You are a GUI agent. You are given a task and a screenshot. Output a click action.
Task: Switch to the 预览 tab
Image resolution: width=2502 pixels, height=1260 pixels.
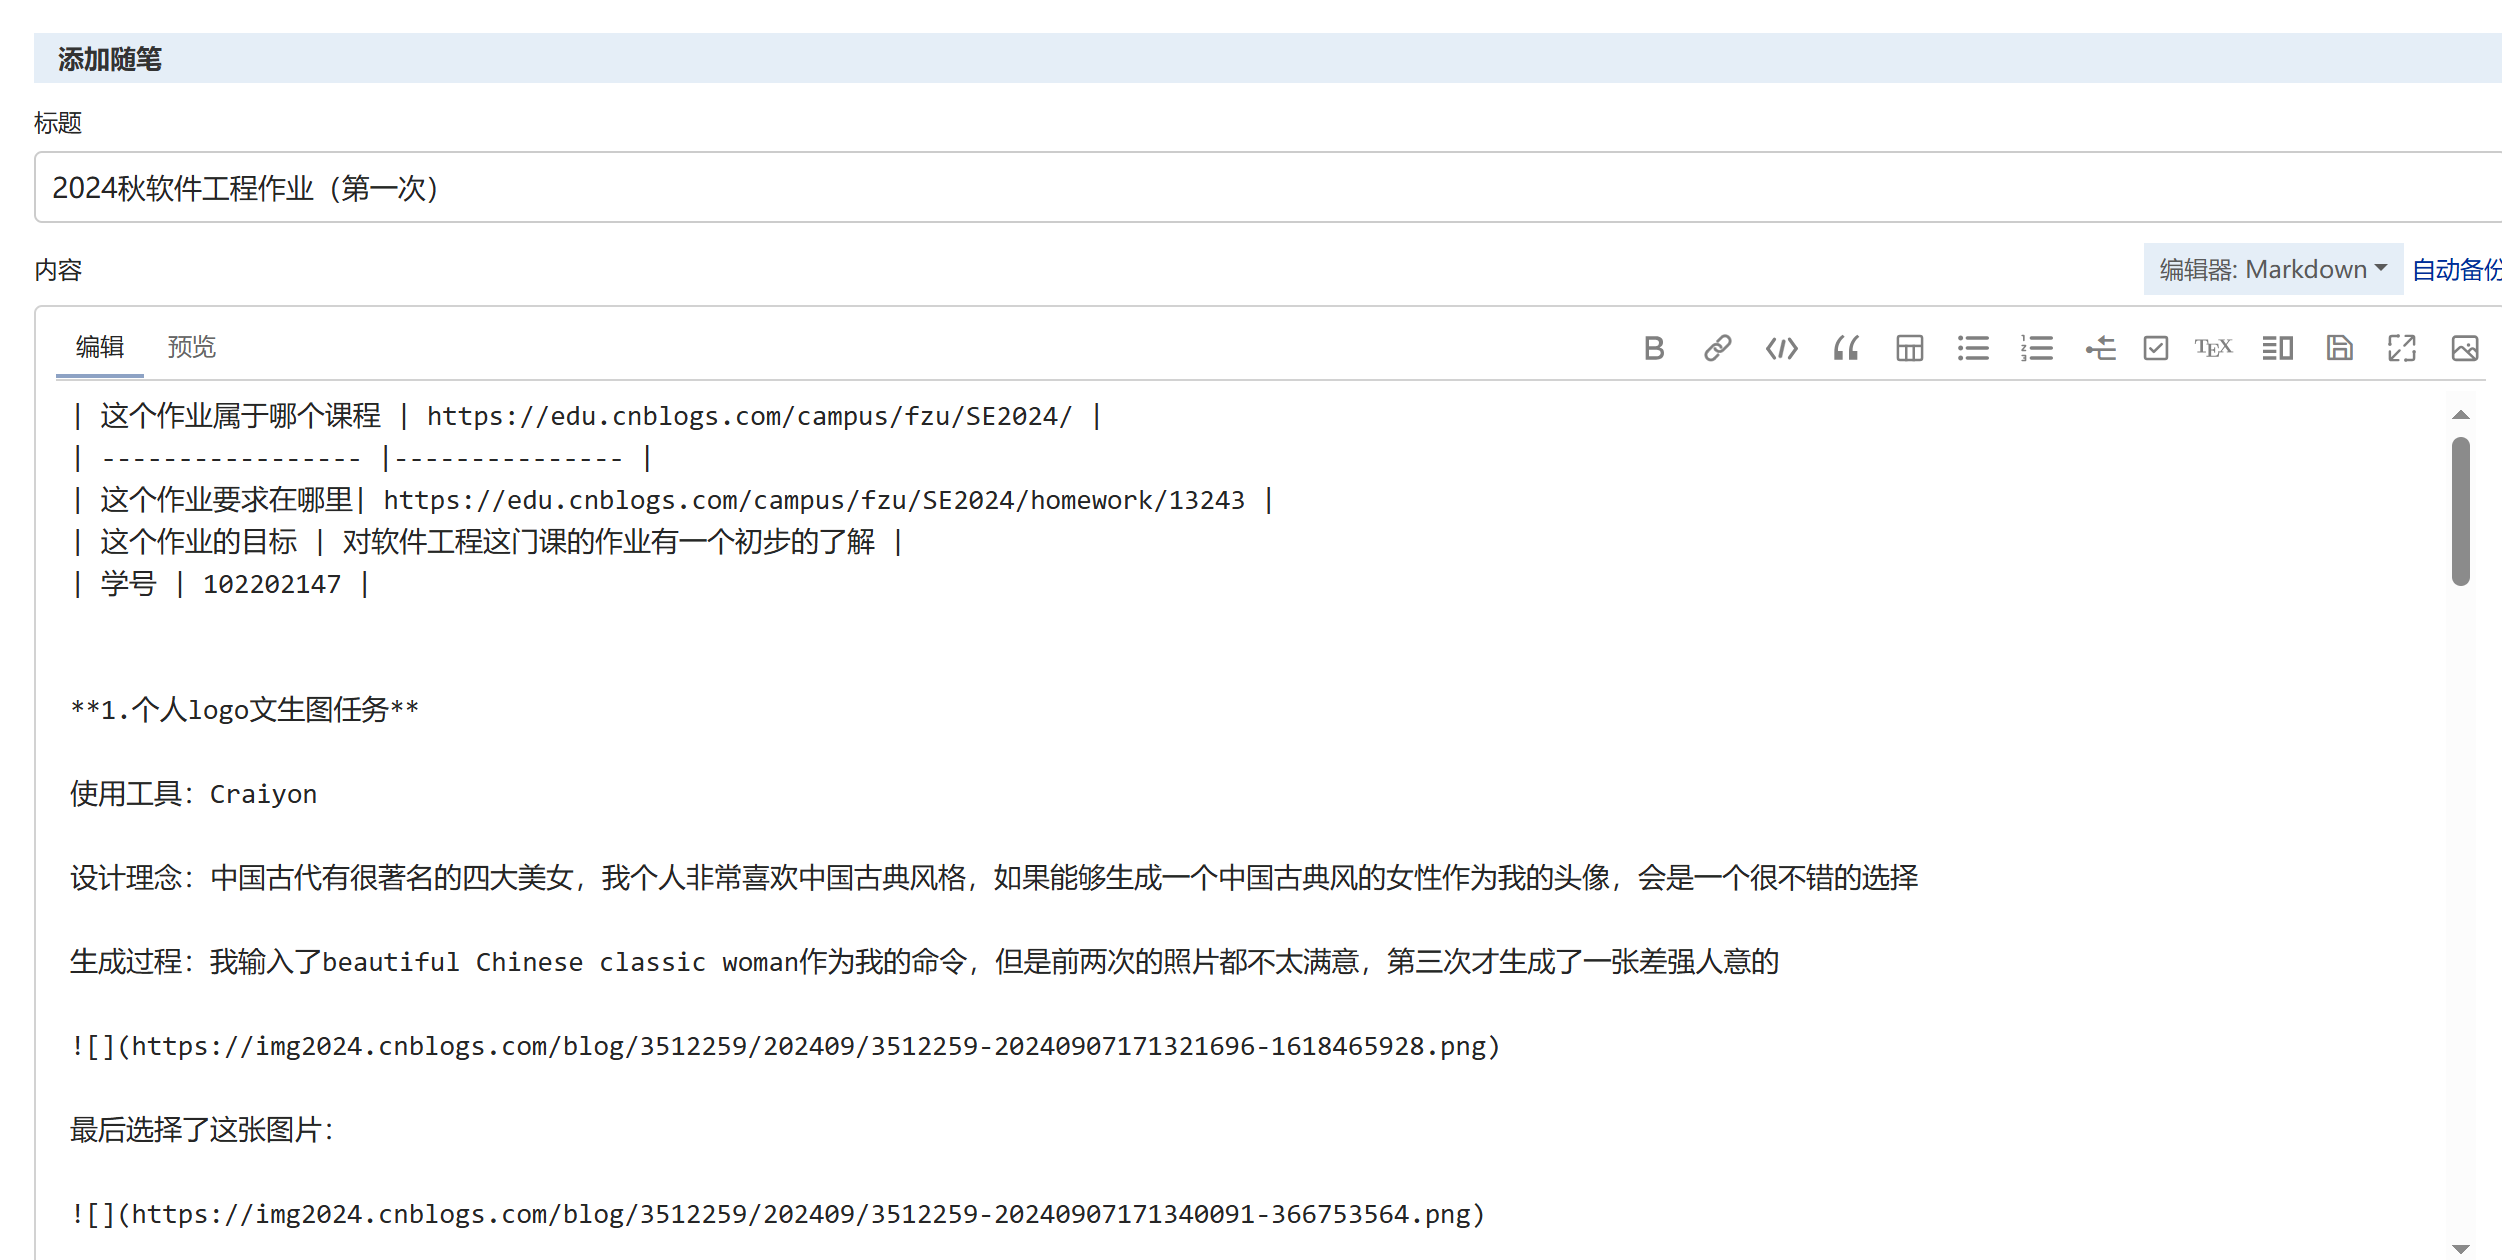[191, 347]
